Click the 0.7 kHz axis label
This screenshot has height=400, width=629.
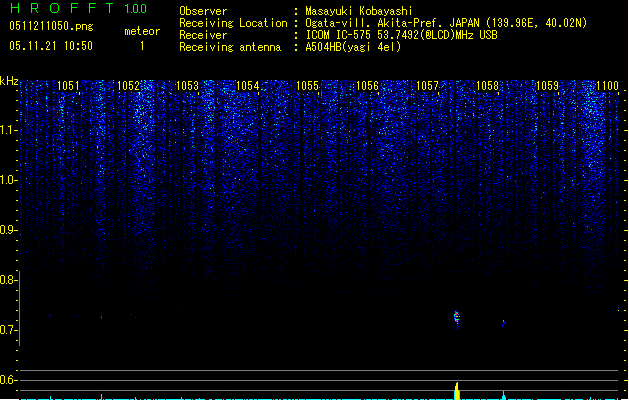8,330
